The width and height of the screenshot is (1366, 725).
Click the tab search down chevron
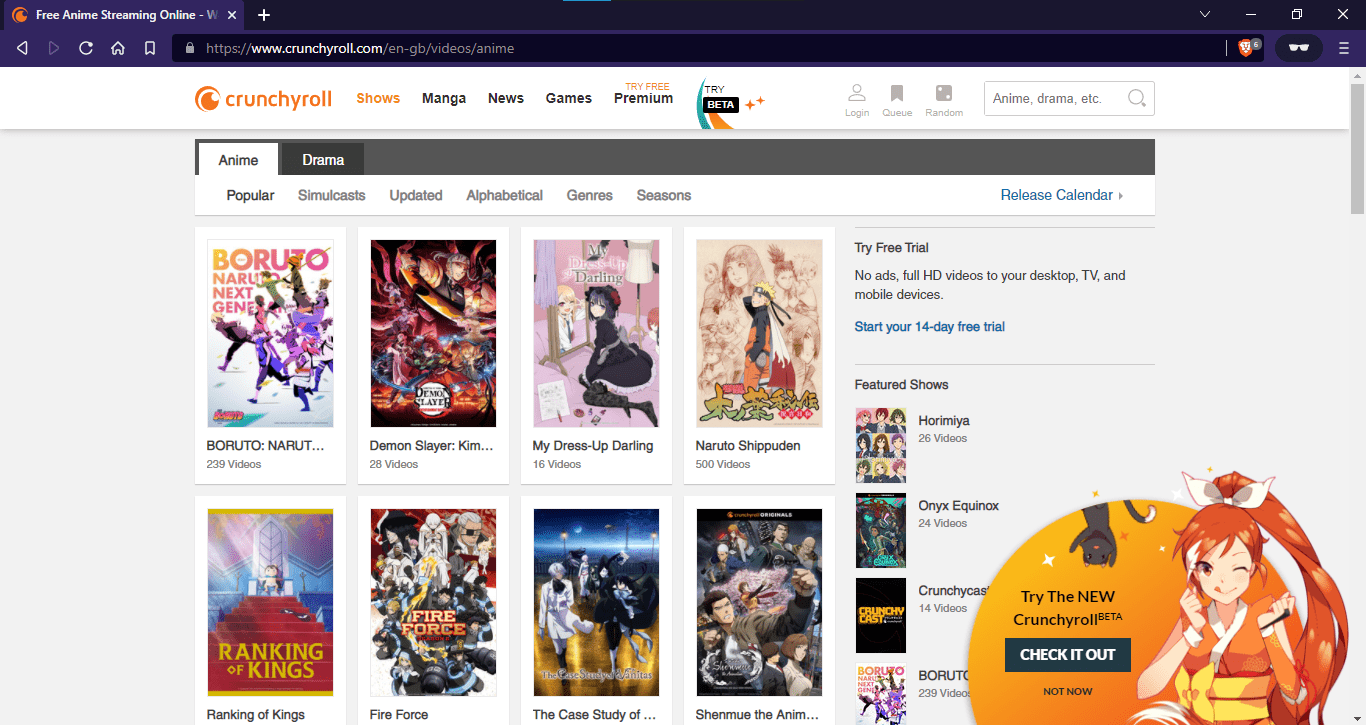point(1205,14)
